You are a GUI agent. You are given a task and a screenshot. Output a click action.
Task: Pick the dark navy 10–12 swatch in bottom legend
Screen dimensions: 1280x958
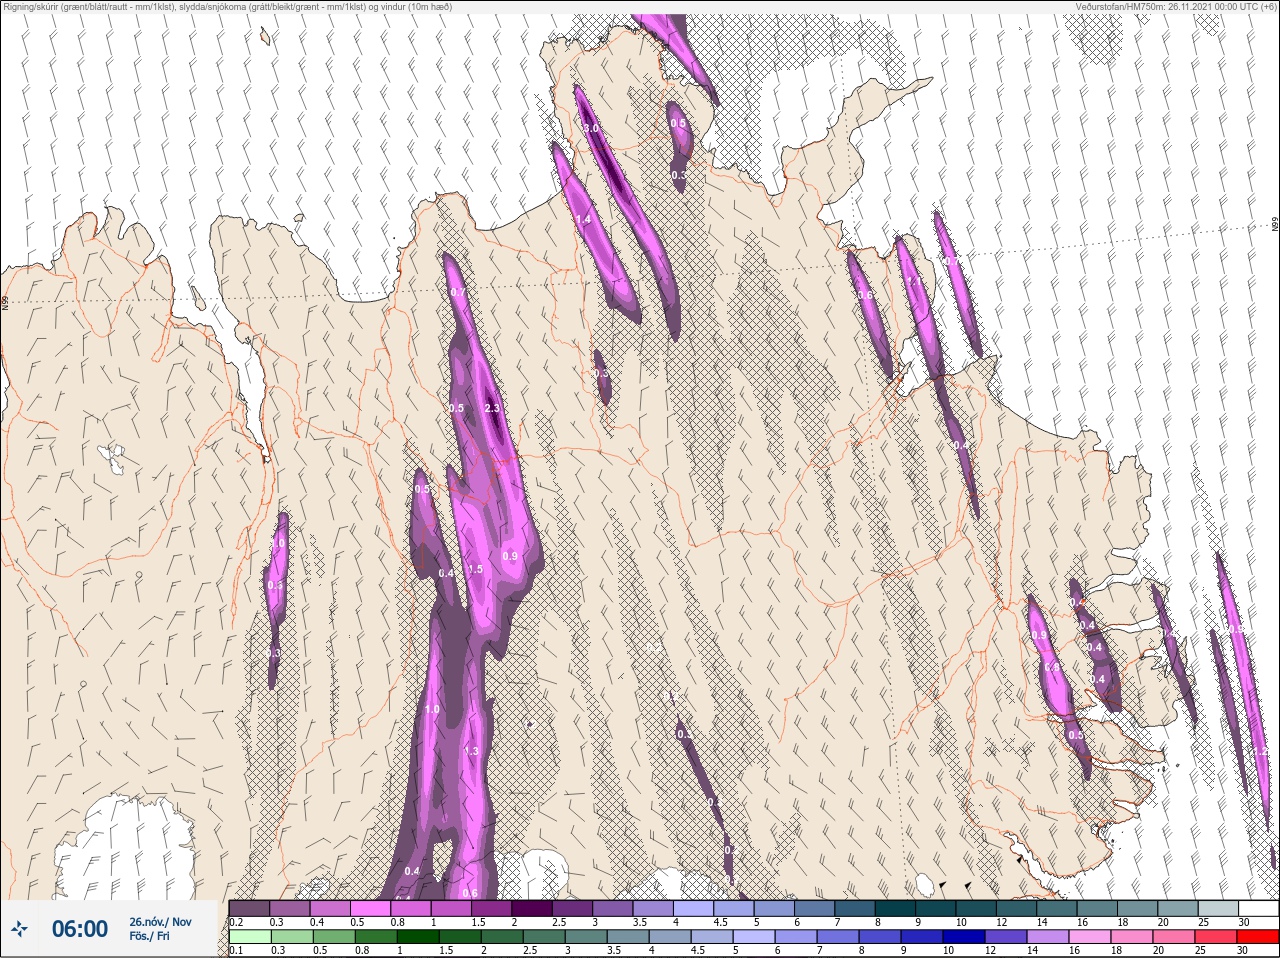coord(964,937)
